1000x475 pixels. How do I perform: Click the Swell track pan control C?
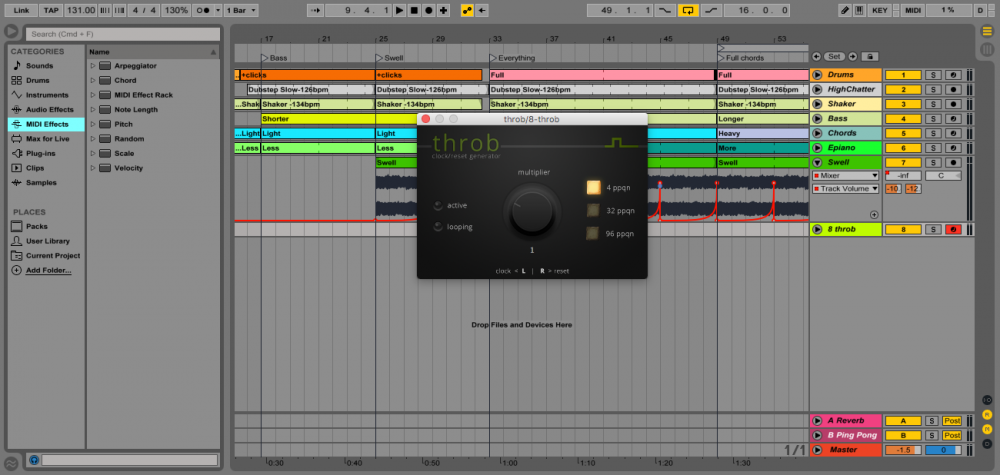pyautogui.click(x=943, y=176)
